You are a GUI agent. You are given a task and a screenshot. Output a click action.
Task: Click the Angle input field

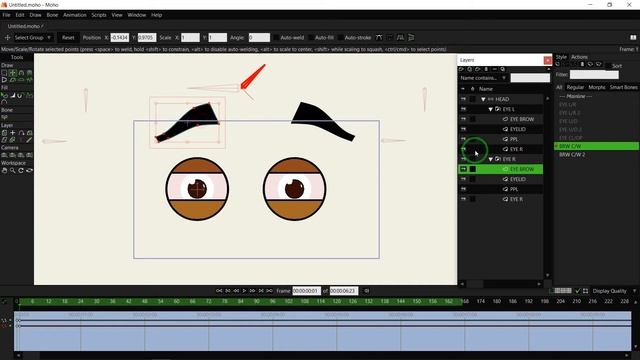(x=259, y=38)
